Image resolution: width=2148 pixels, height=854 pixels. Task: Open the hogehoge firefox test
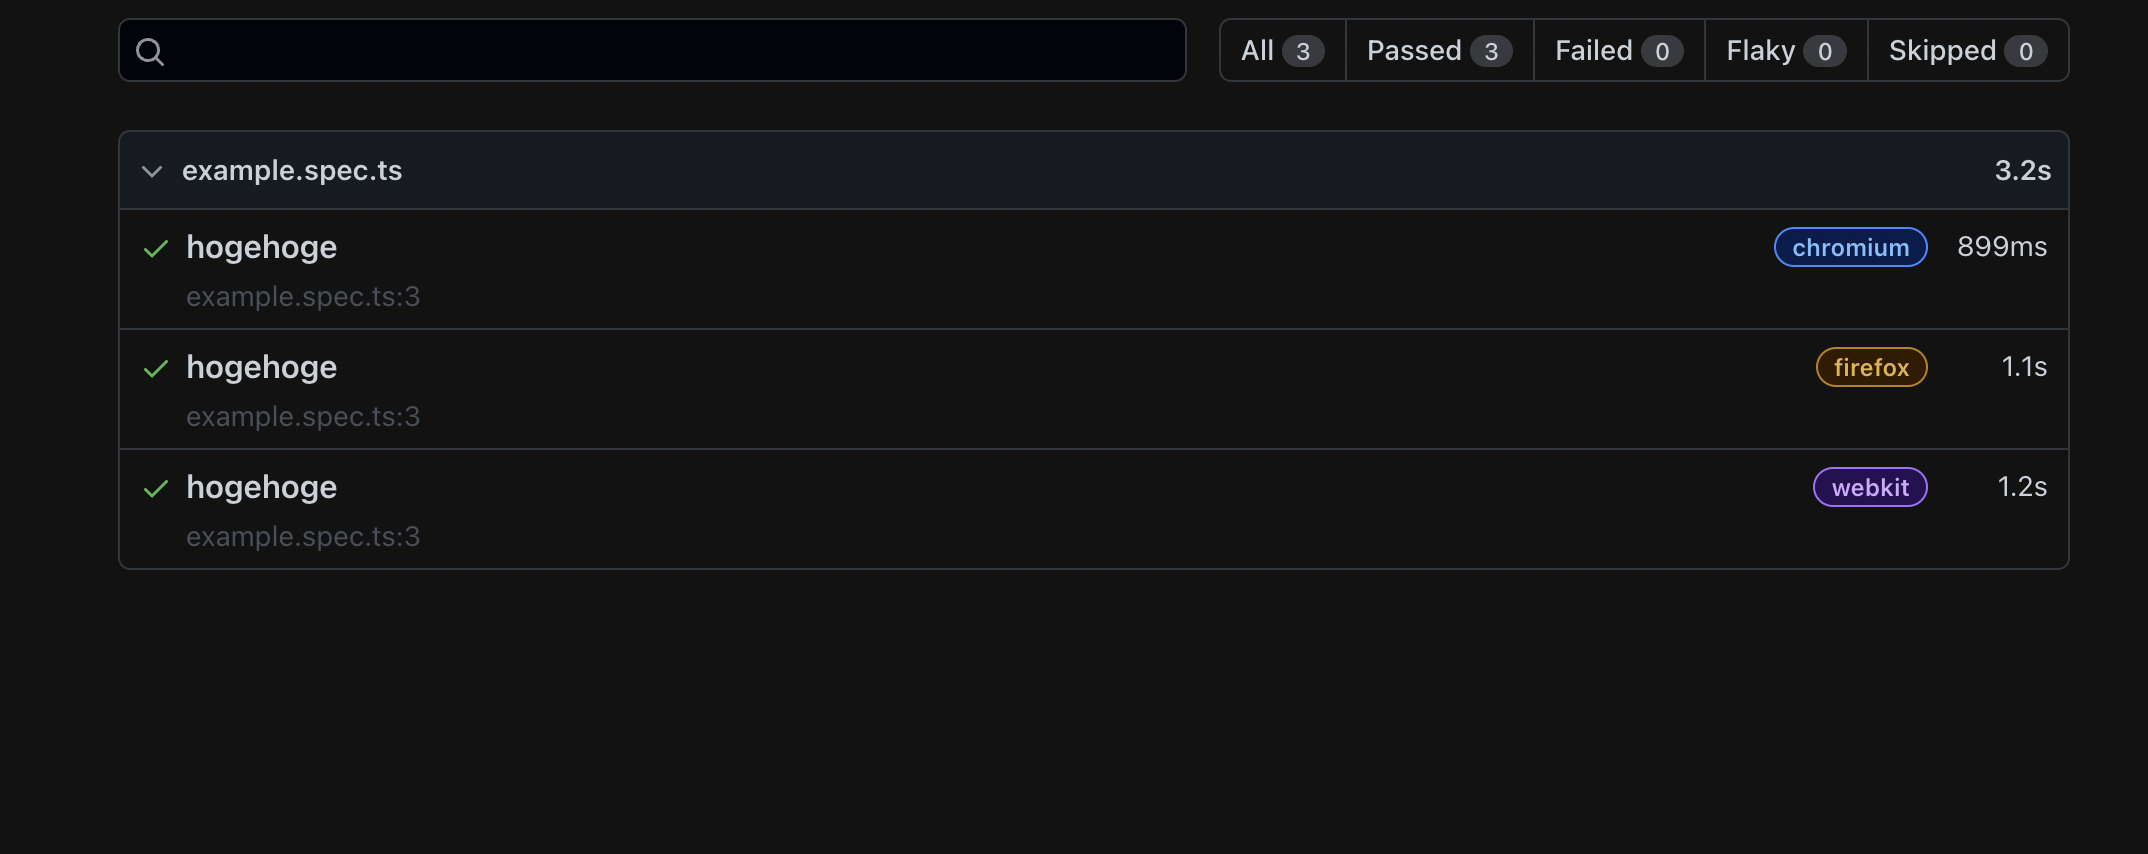[262, 367]
